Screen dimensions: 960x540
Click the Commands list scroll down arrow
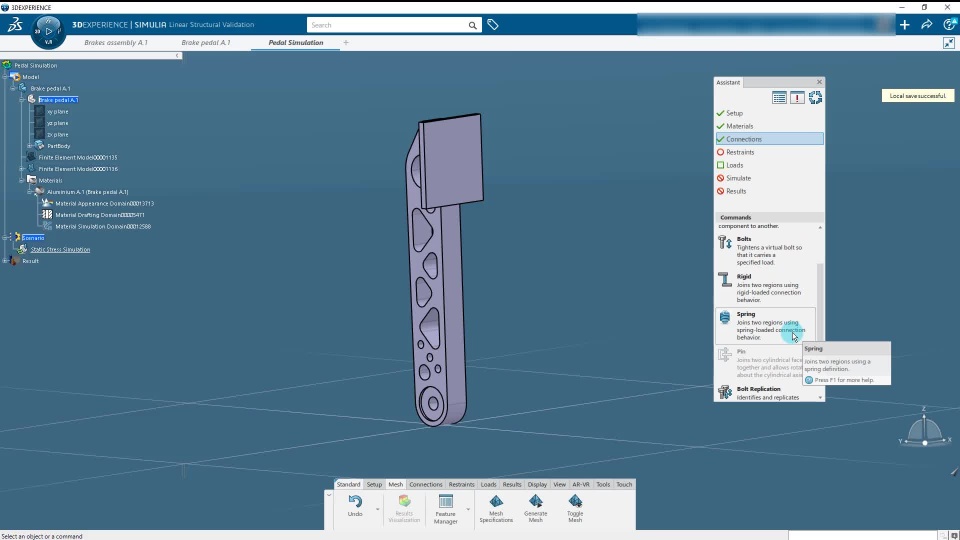click(x=820, y=398)
